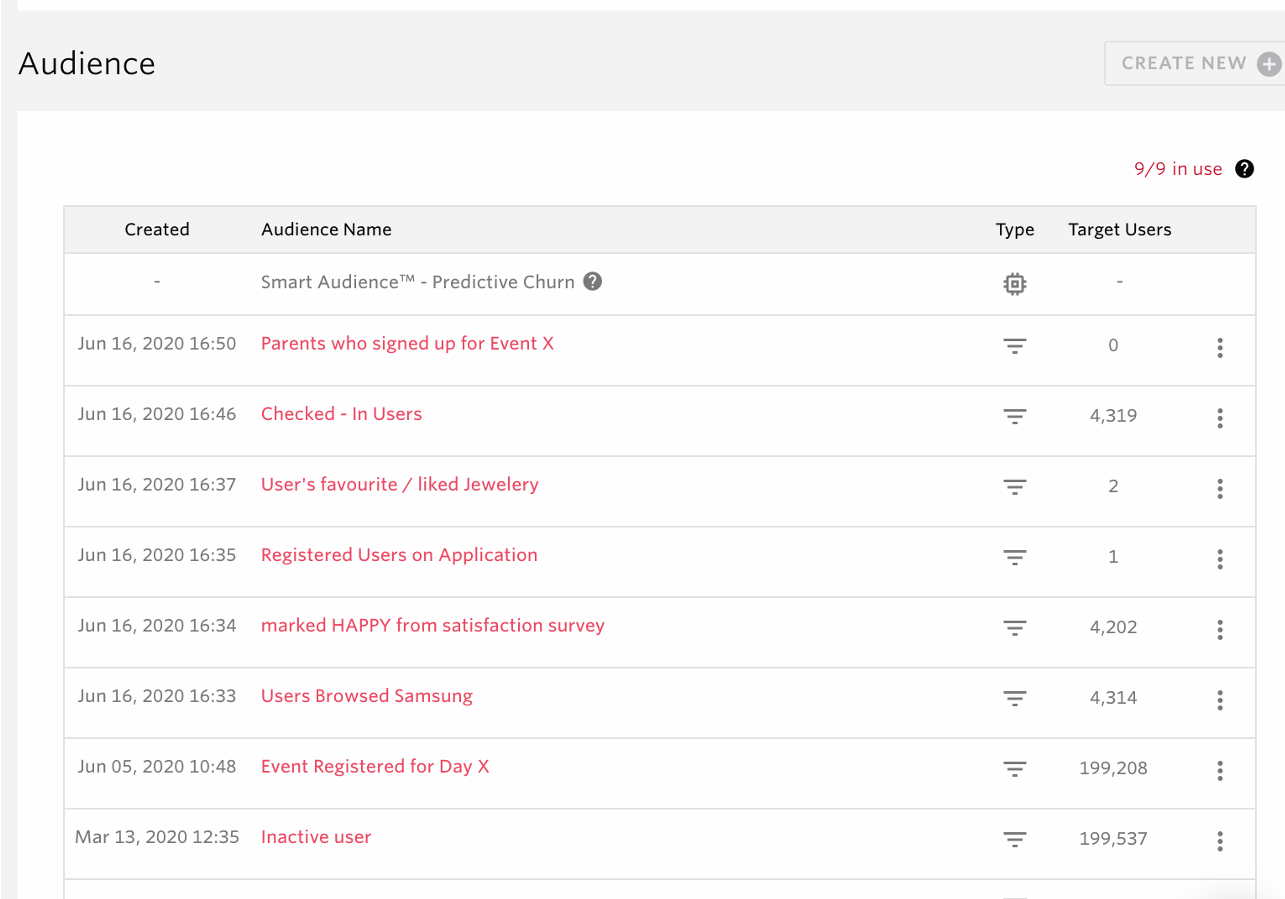Click filter type icon for Parents who signed up

[x=1015, y=347]
